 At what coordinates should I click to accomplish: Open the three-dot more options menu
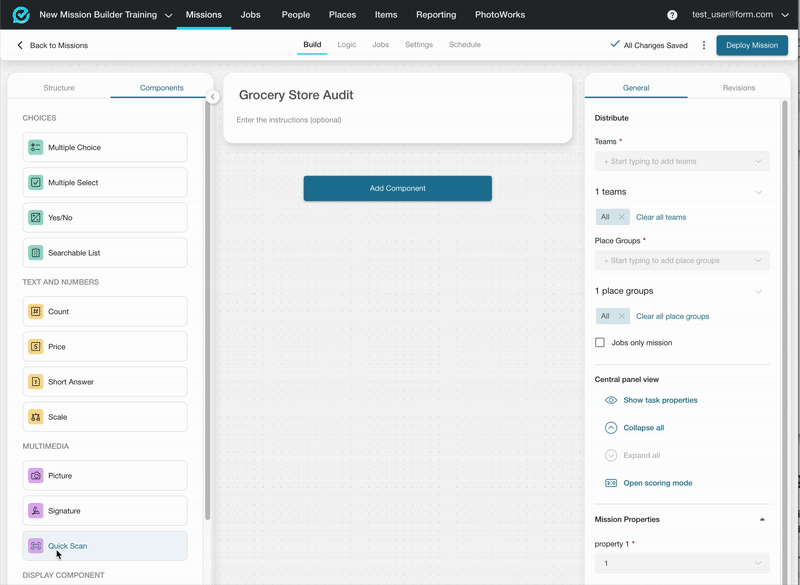coord(704,45)
